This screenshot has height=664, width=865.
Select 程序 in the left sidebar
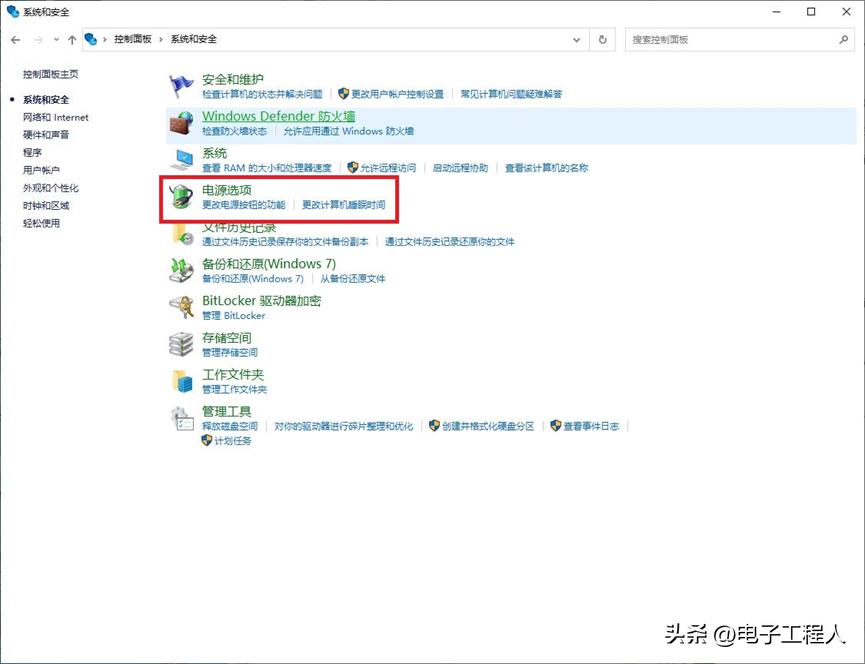pyautogui.click(x=30, y=152)
